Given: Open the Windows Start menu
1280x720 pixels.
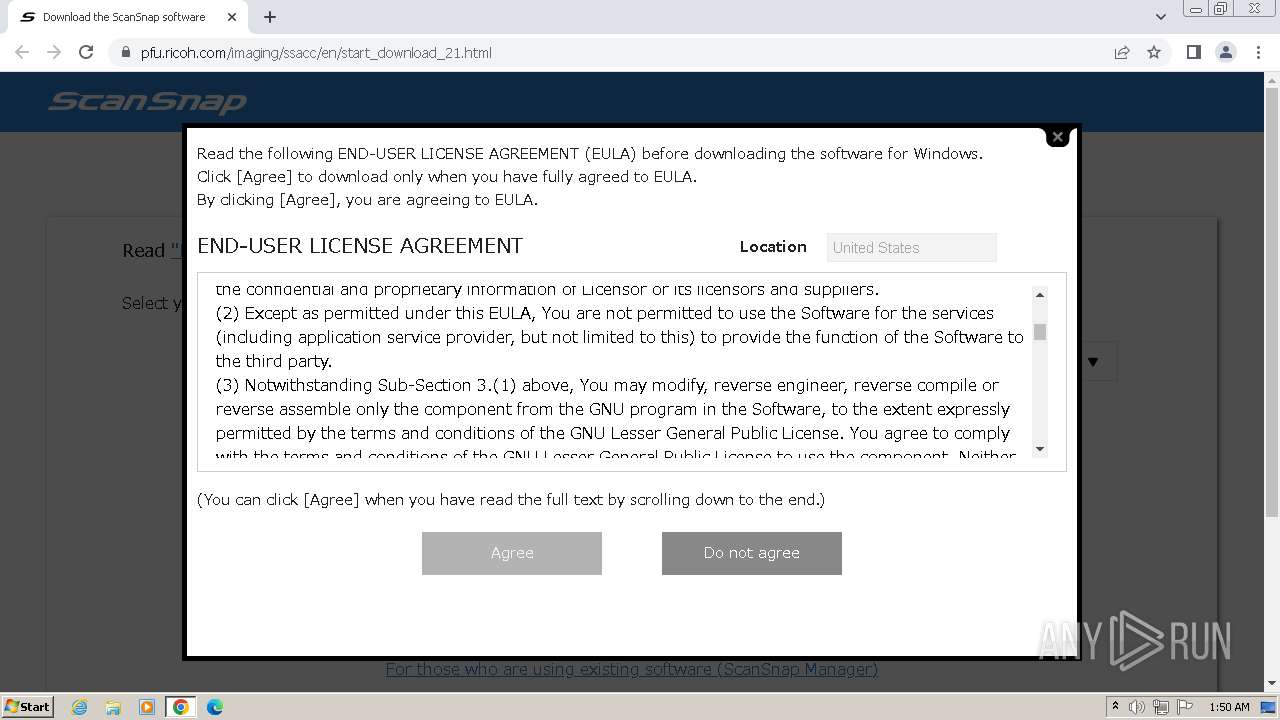Looking at the screenshot, I should click(x=28, y=707).
